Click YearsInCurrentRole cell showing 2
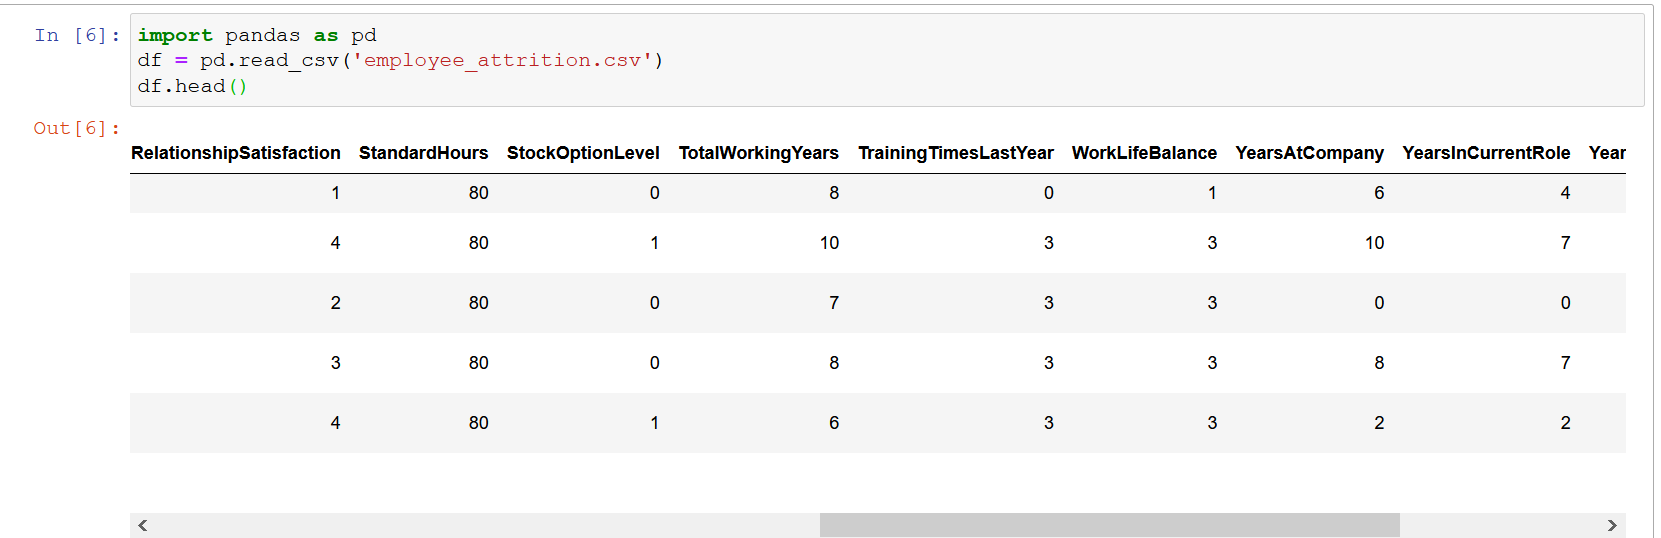 (1566, 423)
